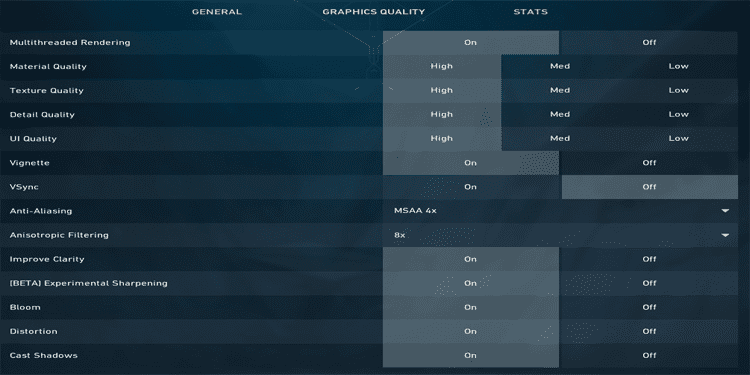Click the VSync setting label

24,187
